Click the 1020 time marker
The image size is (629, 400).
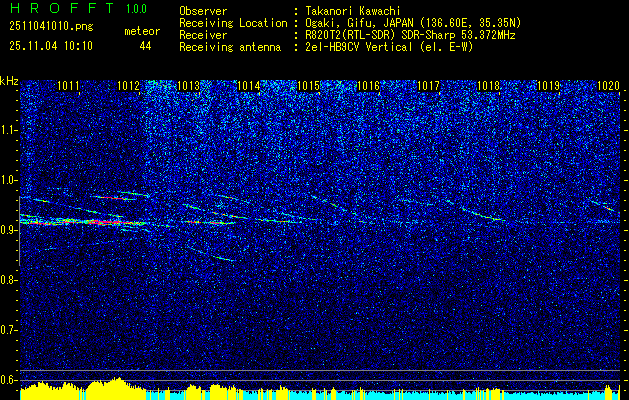[x=609, y=86]
